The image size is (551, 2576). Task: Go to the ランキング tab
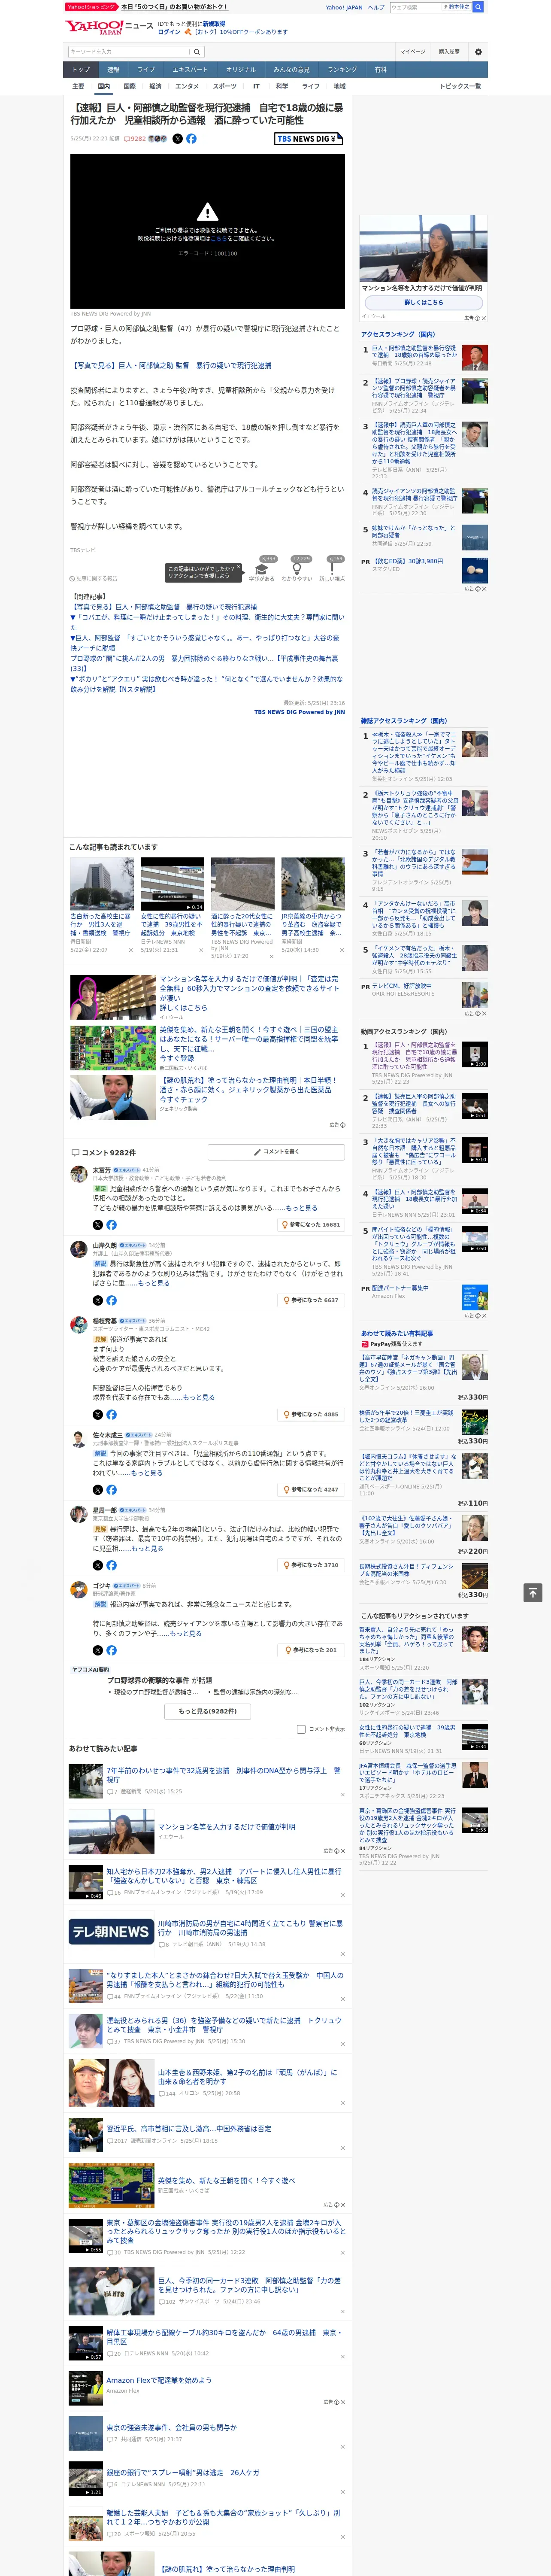pyautogui.click(x=342, y=70)
